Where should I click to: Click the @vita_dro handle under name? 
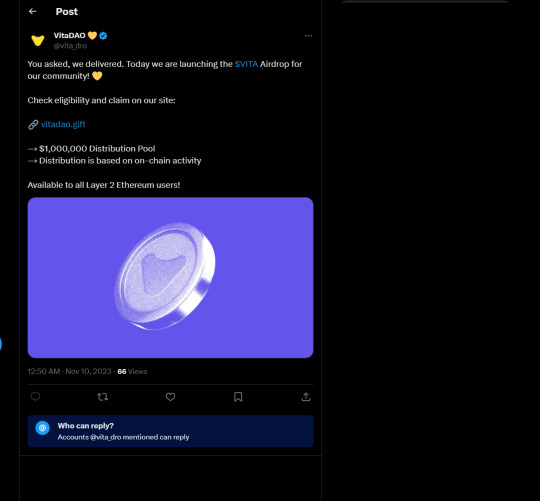pos(70,46)
